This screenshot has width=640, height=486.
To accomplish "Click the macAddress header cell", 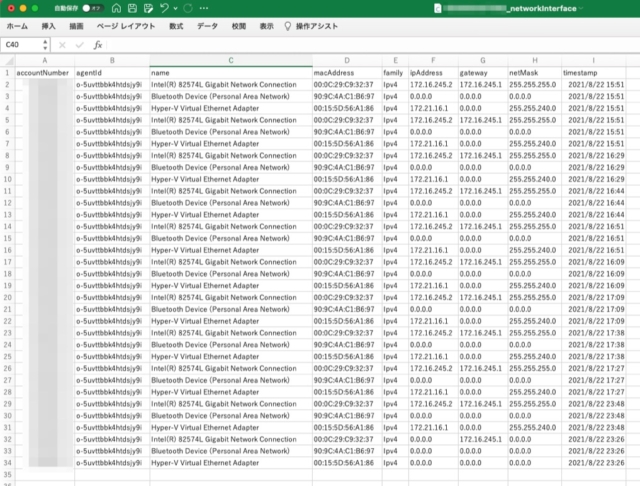I will coord(347,73).
